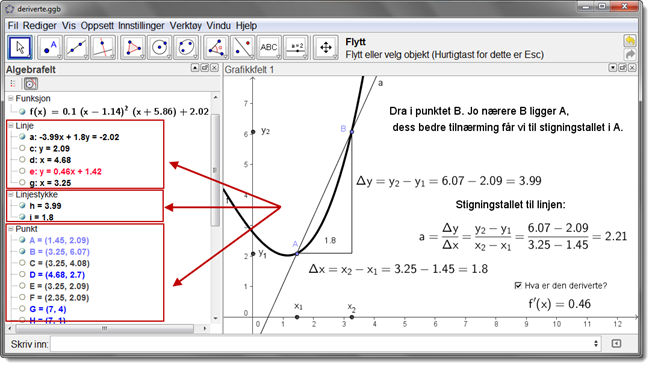Open the Rediger menu
This screenshot has width=652, height=367.
[40, 26]
